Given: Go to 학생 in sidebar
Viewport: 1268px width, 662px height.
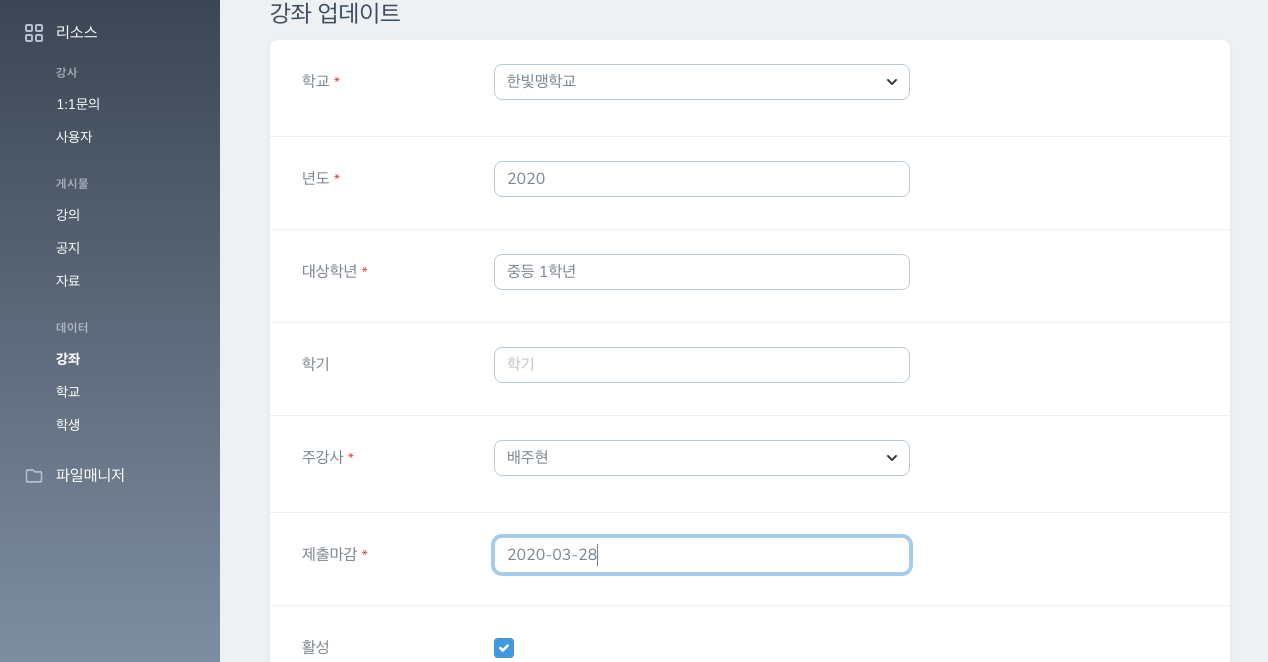Looking at the screenshot, I should coord(68,425).
